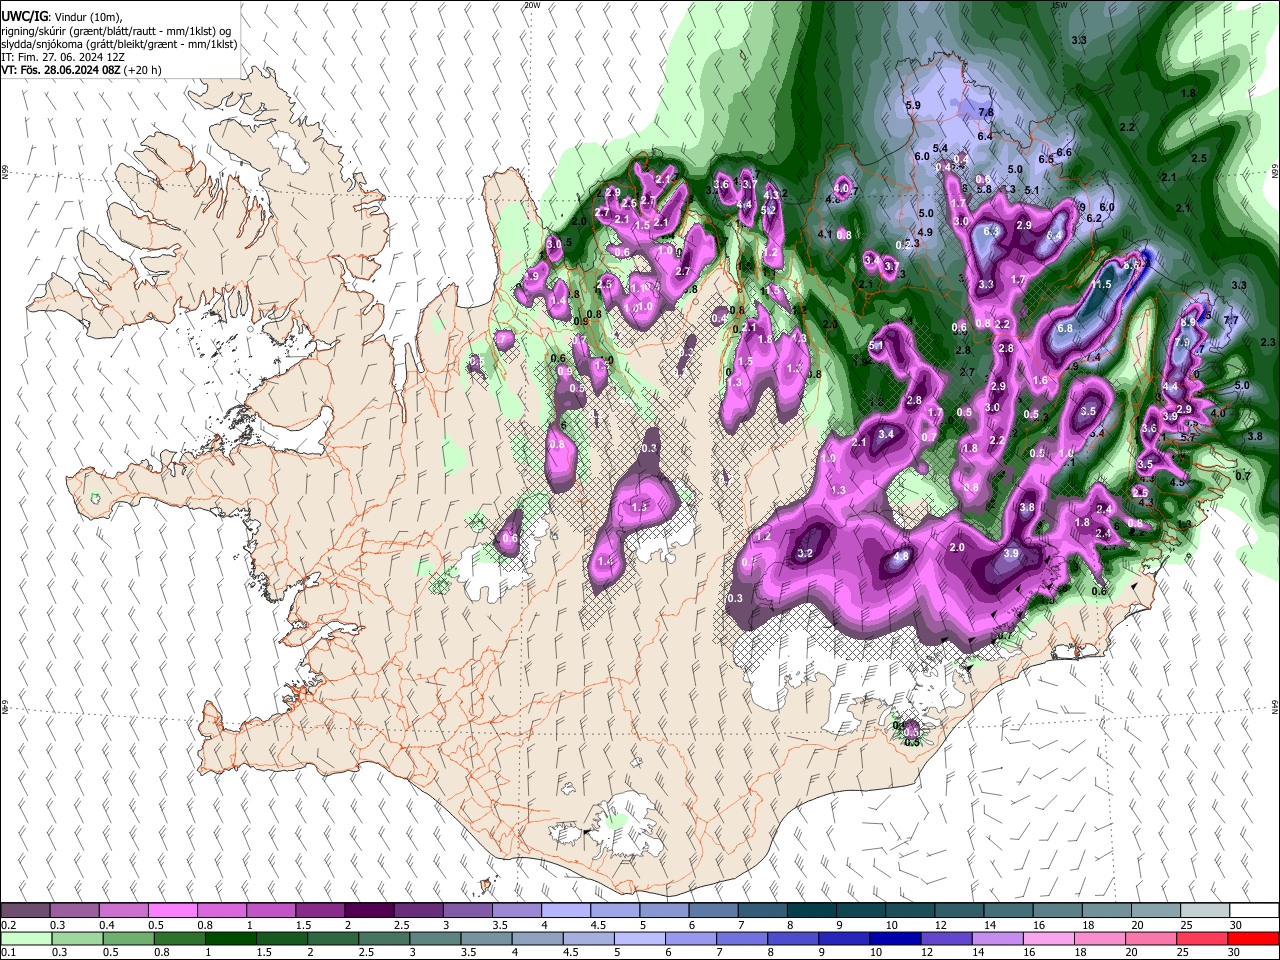The width and height of the screenshot is (1280, 960).
Task: Pick the lower color bar swatch between 0.5 and 0.8
Action: 128,938
